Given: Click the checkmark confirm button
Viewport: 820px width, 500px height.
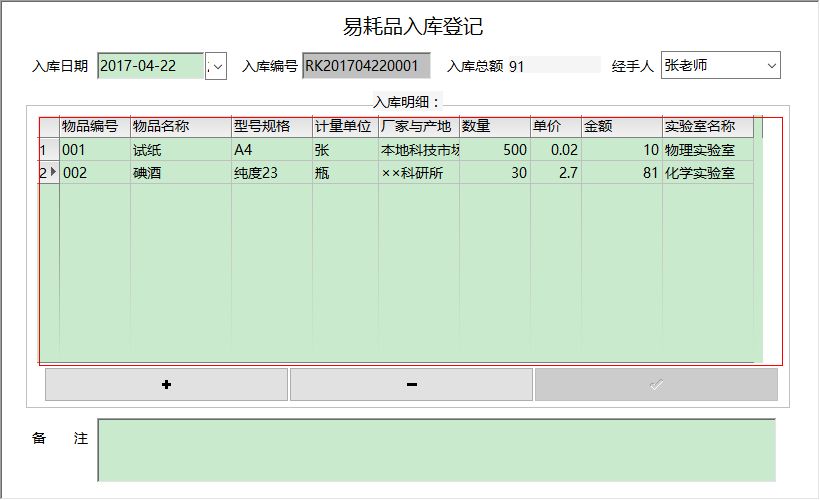Looking at the screenshot, I should (656, 385).
